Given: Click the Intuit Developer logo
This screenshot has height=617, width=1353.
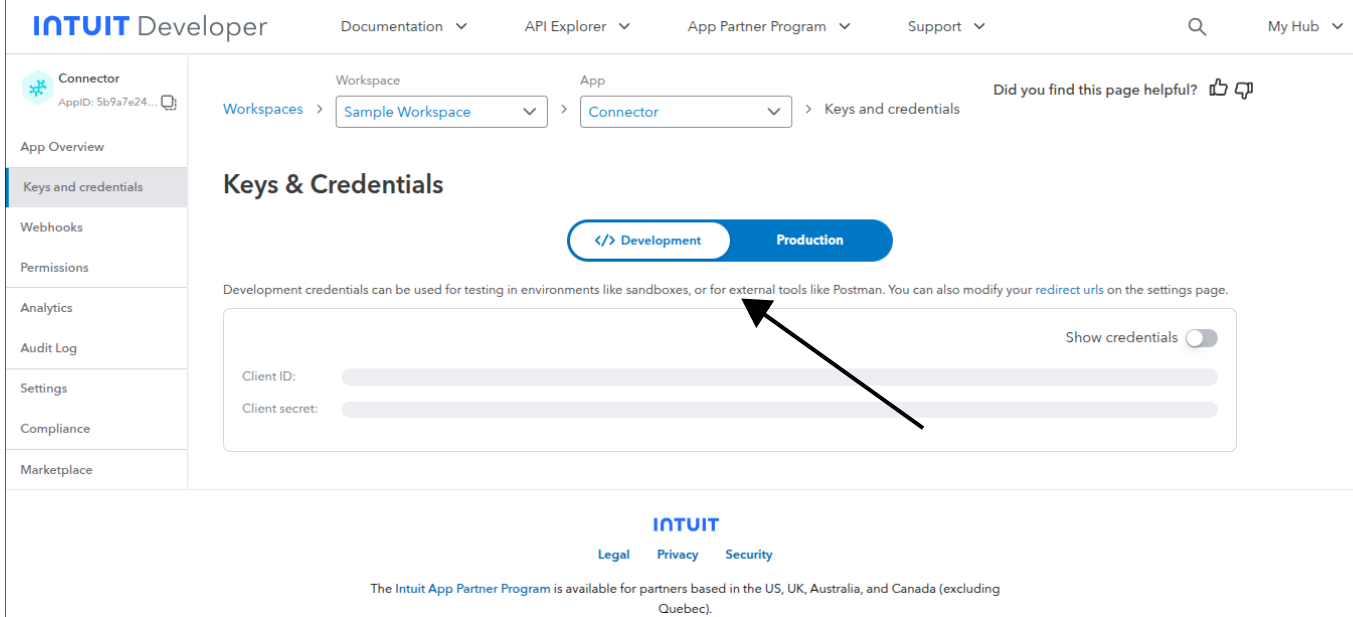Looking at the screenshot, I should point(150,27).
